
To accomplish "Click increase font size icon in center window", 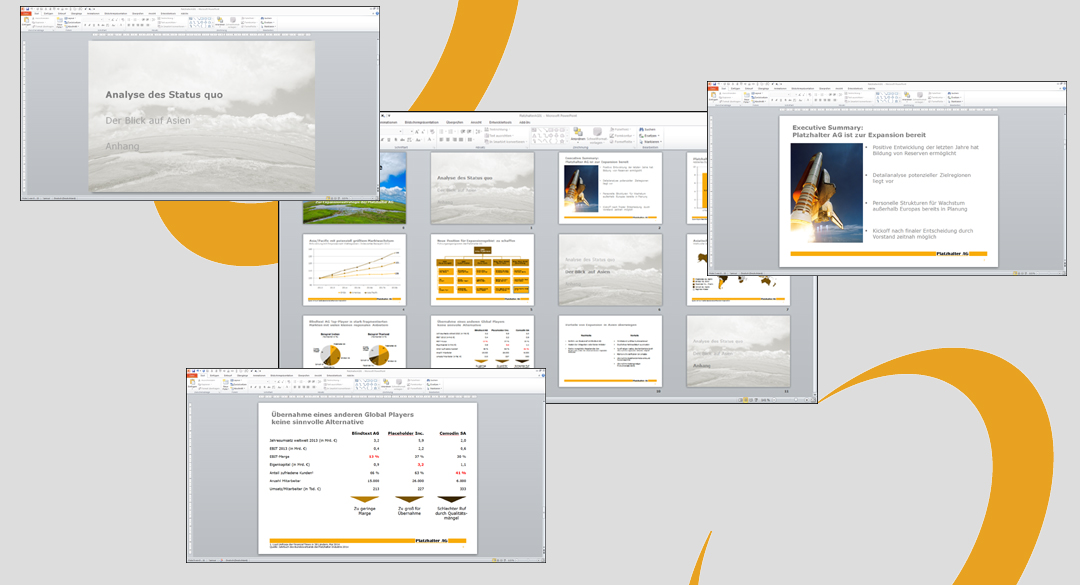I will 417,131.
